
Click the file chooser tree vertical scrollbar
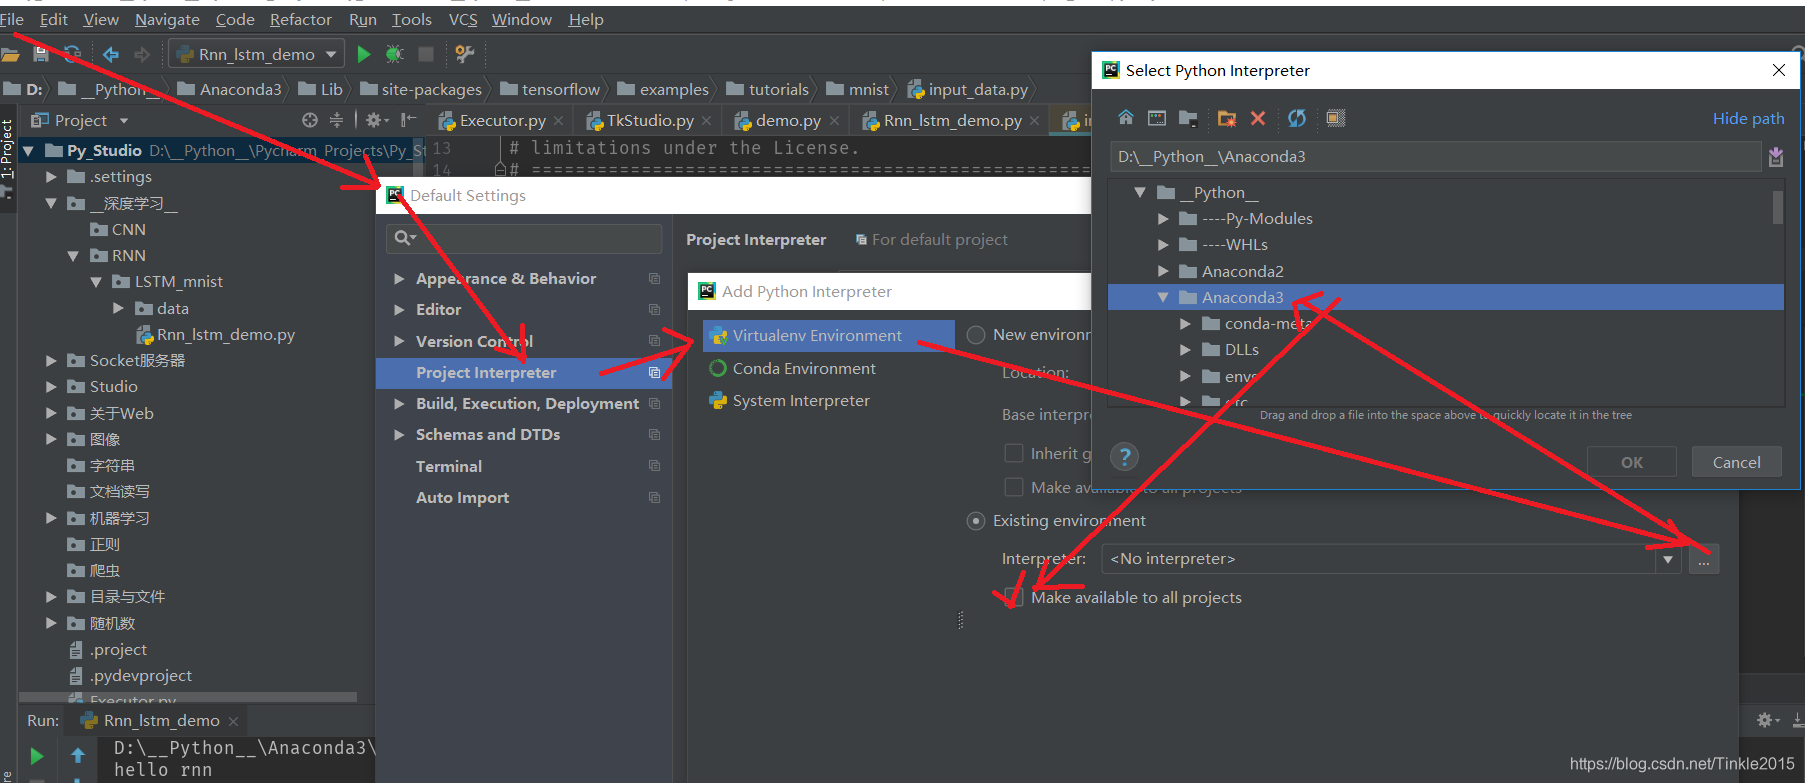[x=1777, y=207]
